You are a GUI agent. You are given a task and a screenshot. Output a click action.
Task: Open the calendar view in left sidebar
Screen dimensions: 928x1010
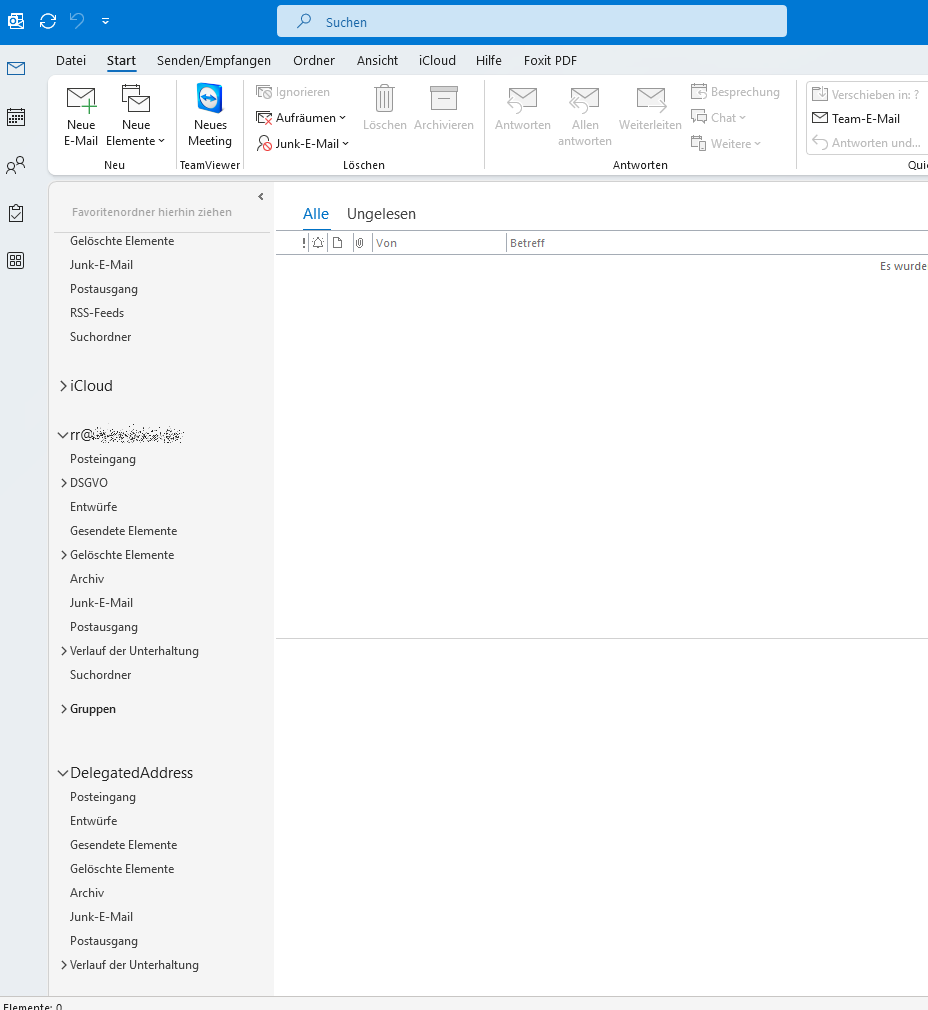[x=16, y=117]
